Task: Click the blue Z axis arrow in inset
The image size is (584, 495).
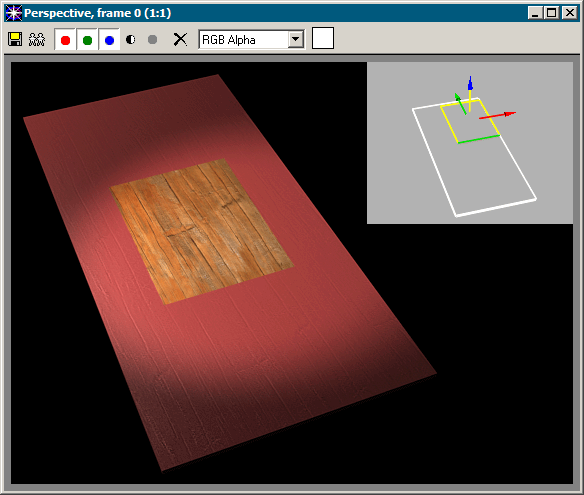Action: (470, 83)
